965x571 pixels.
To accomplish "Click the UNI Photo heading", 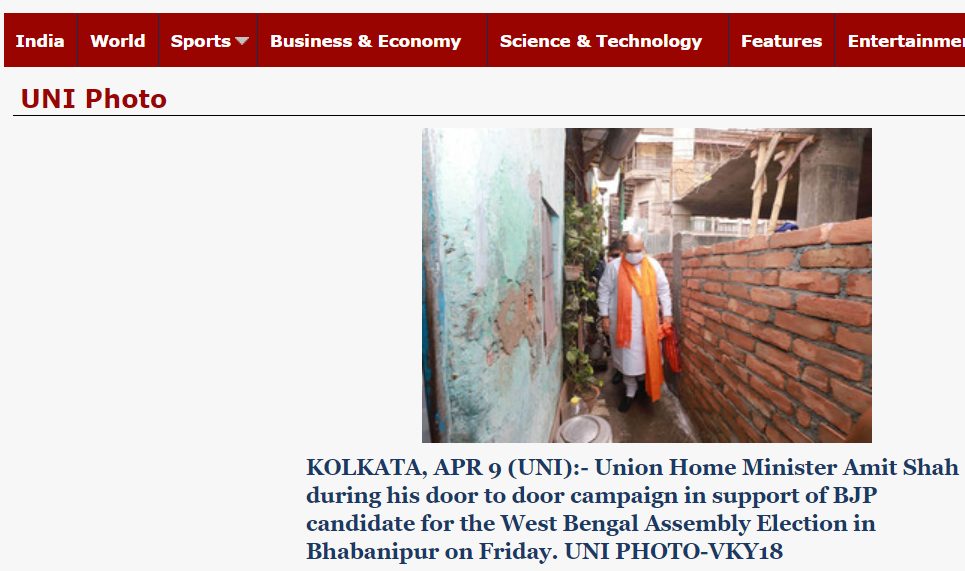I will 94,99.
